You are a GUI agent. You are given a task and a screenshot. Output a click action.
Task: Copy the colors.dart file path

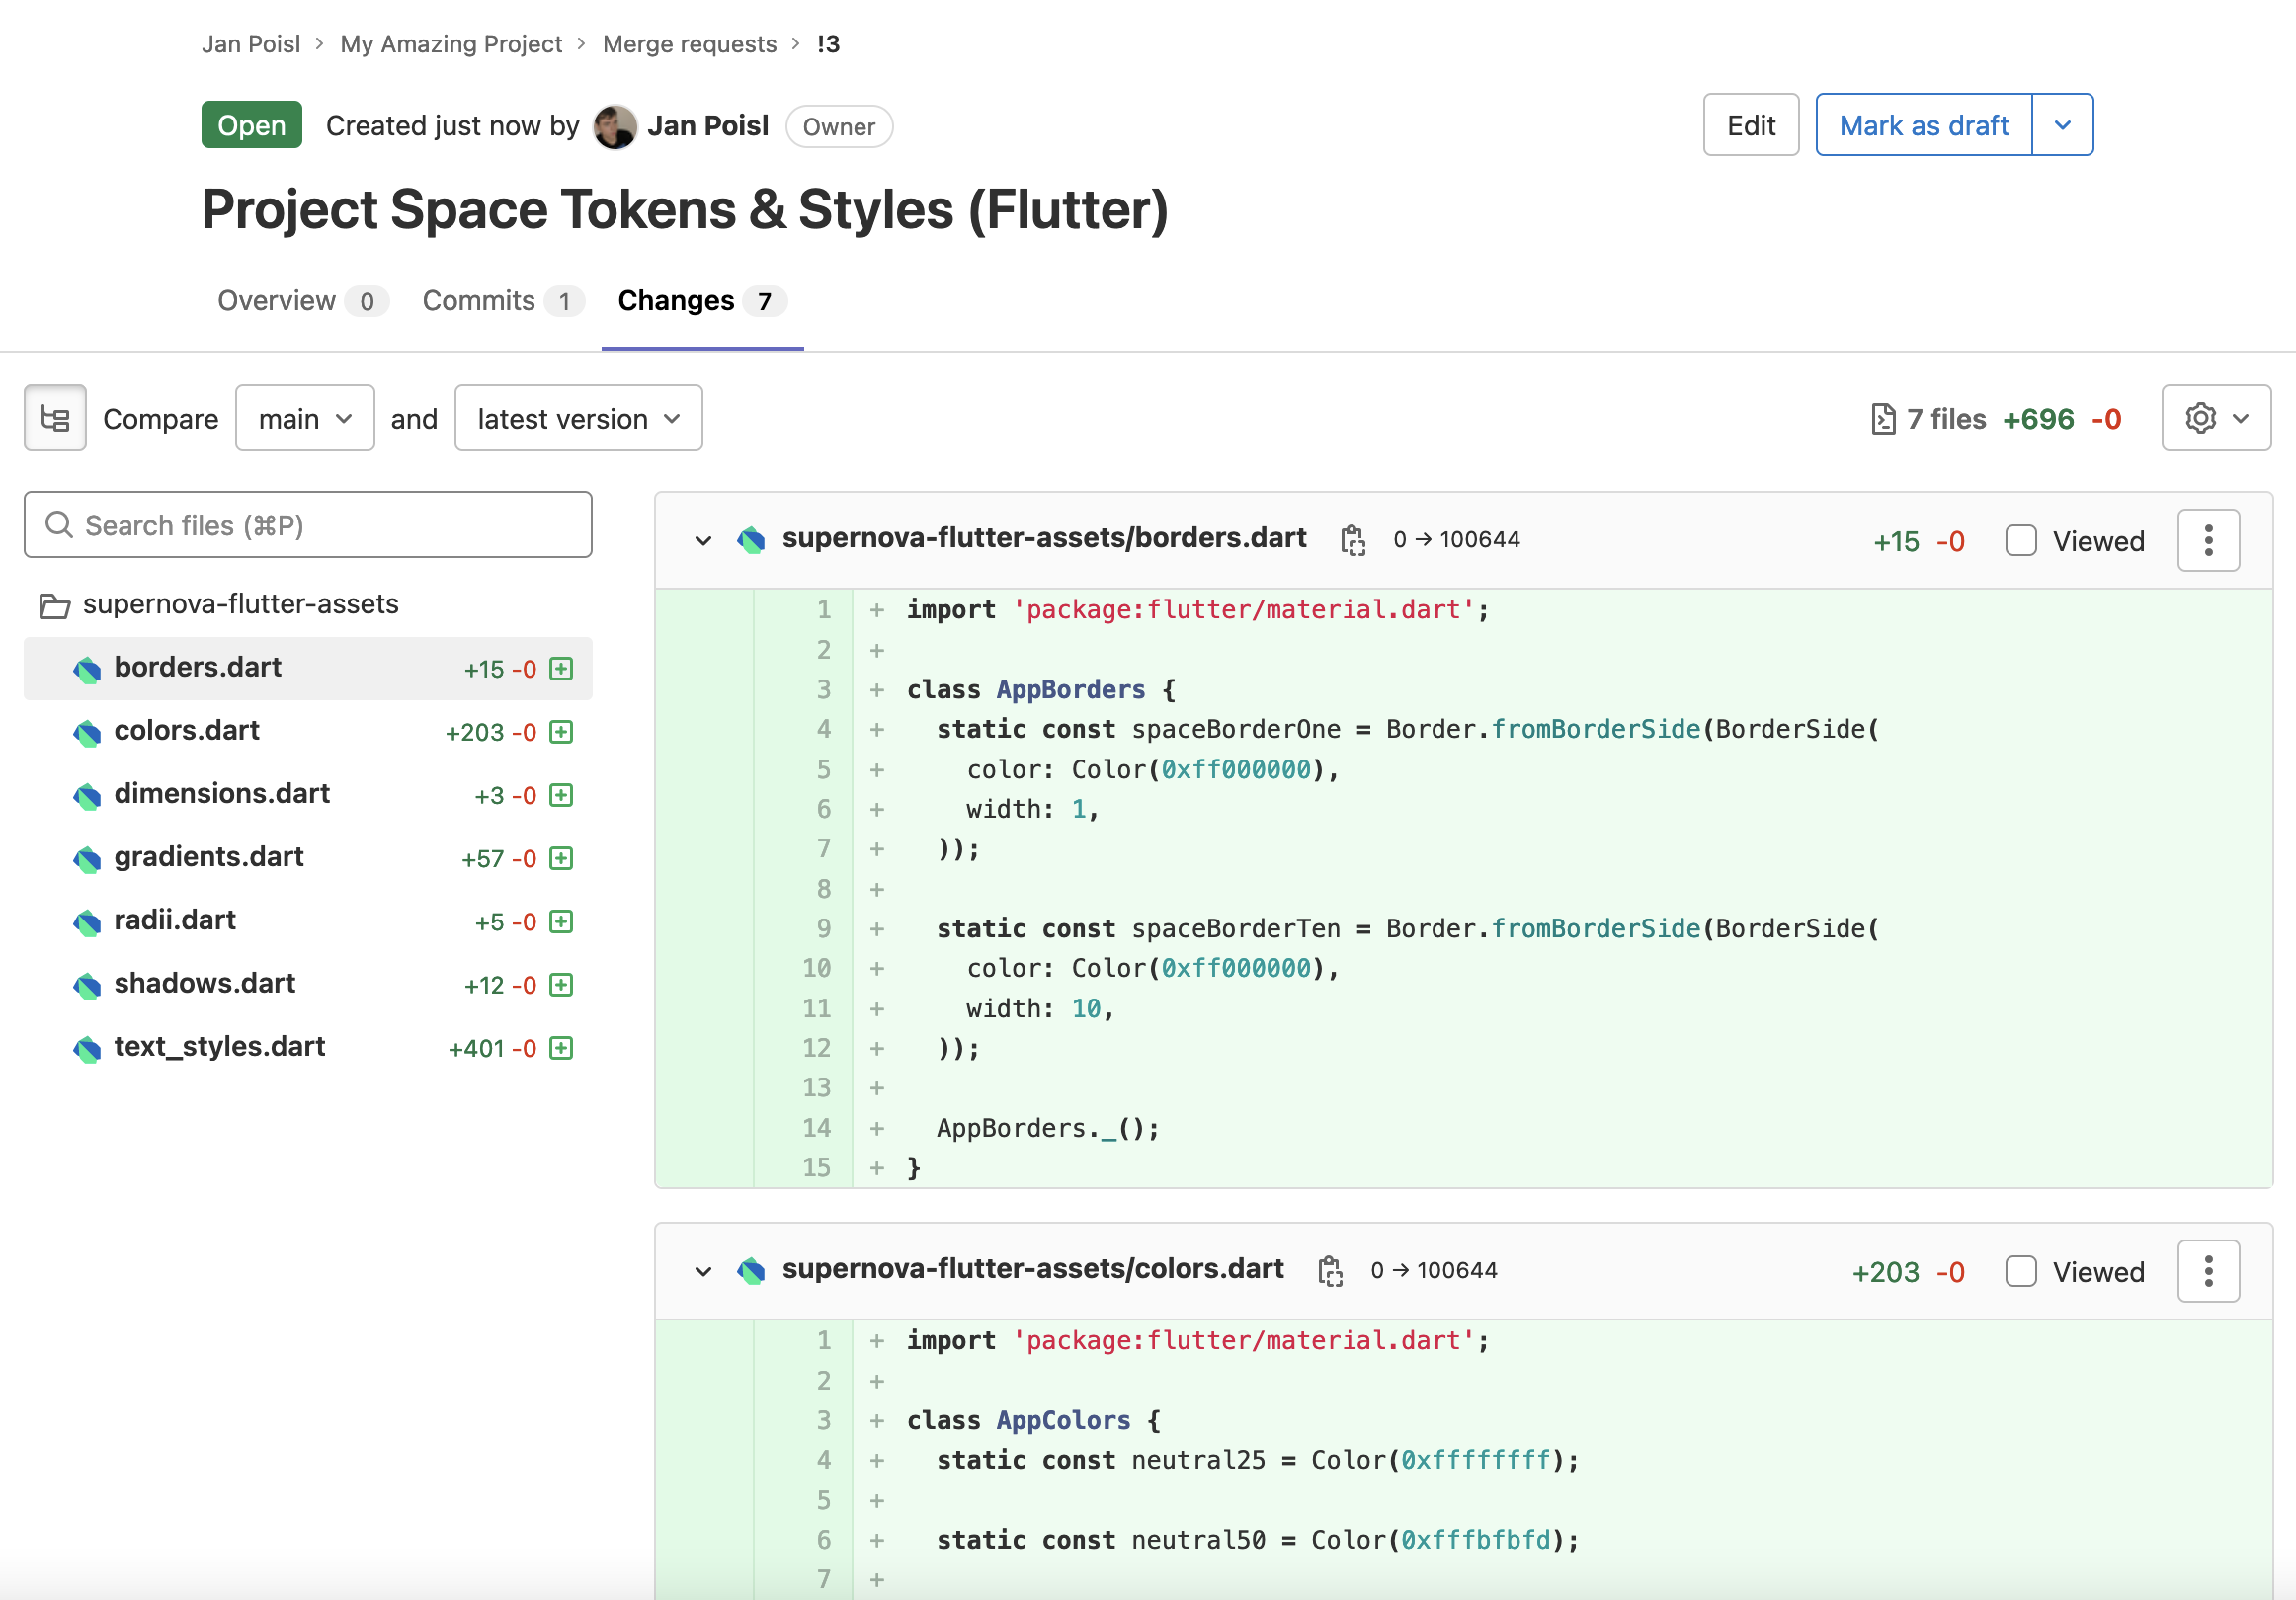[x=1332, y=1270]
